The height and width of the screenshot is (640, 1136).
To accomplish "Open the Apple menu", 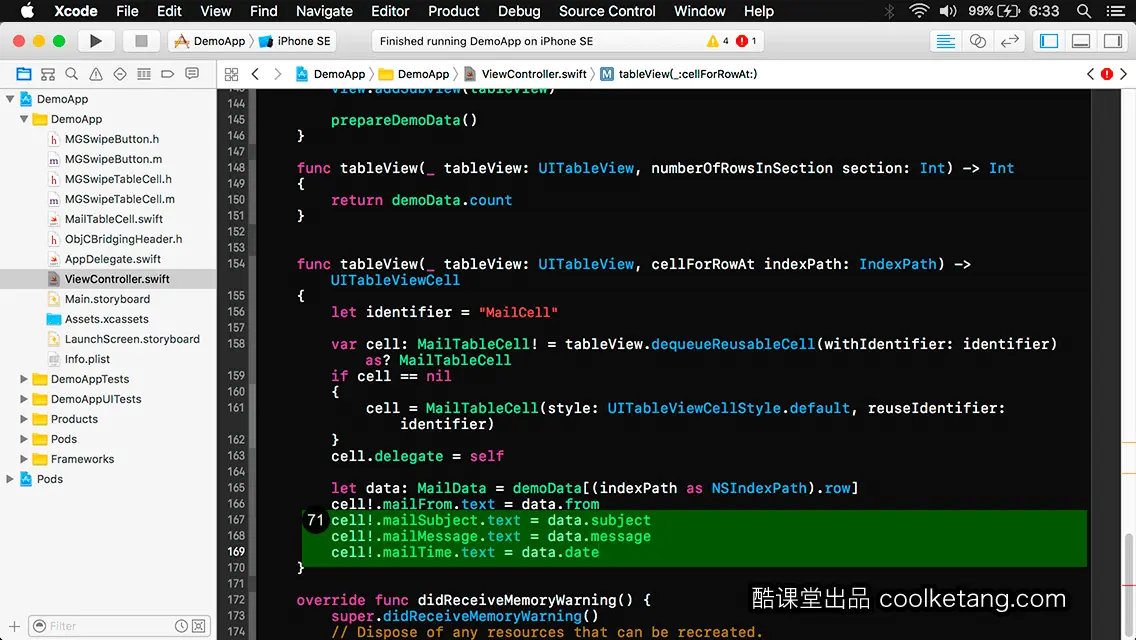I will [x=27, y=11].
